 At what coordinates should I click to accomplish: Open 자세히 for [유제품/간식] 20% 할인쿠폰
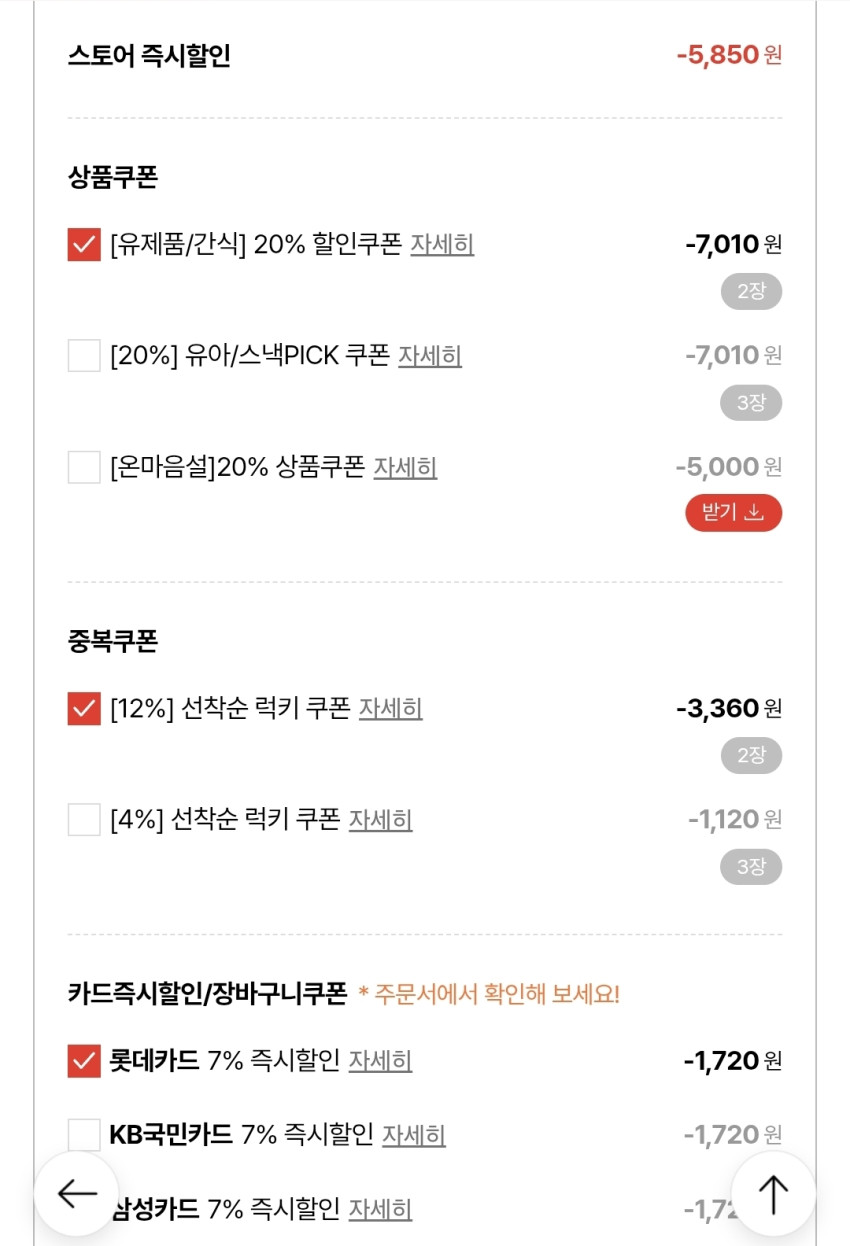pos(442,244)
